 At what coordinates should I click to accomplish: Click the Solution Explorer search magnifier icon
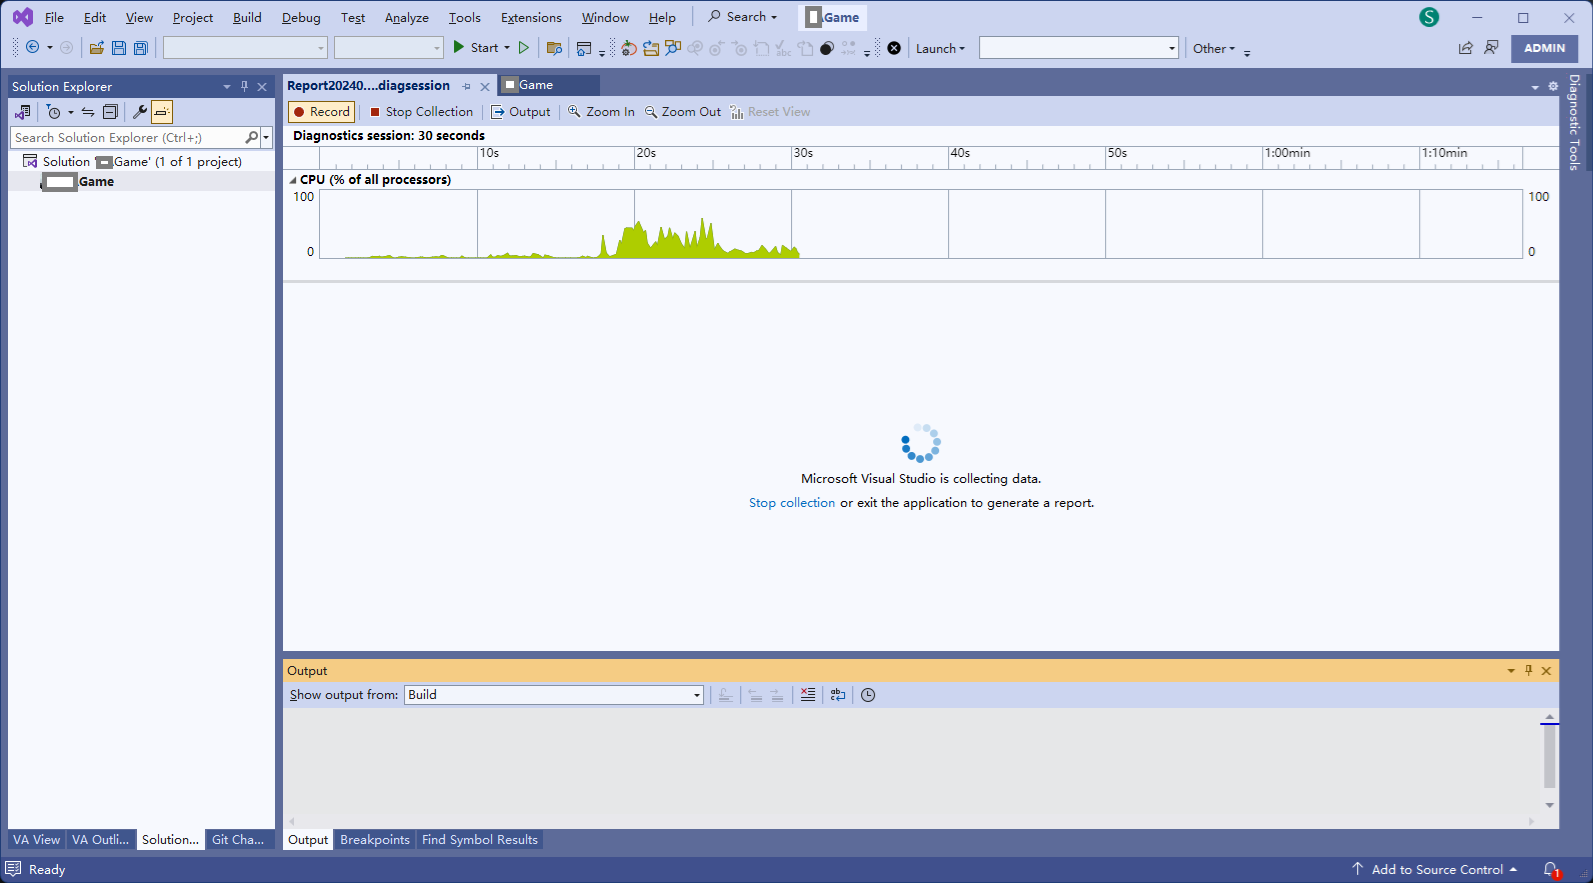251,137
